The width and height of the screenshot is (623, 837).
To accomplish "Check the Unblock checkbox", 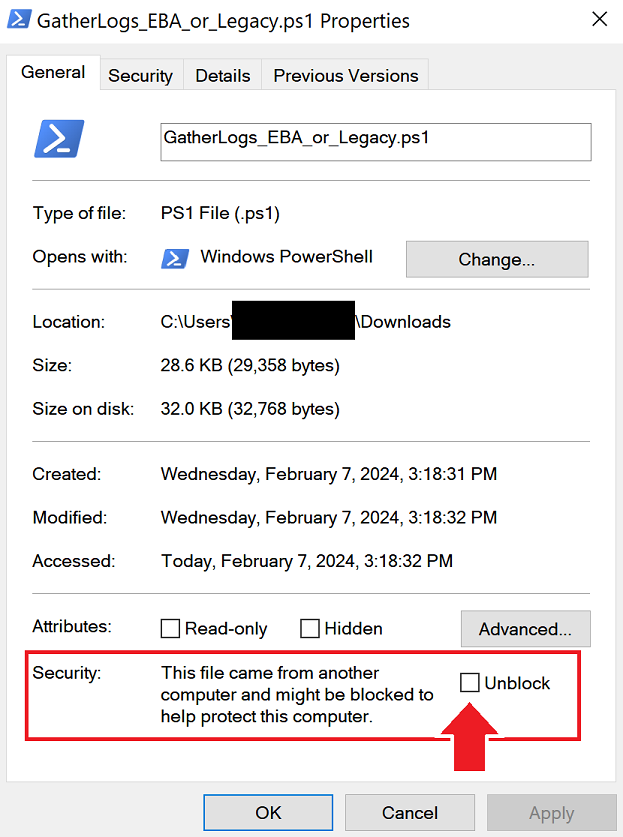I will pyautogui.click(x=470, y=683).
